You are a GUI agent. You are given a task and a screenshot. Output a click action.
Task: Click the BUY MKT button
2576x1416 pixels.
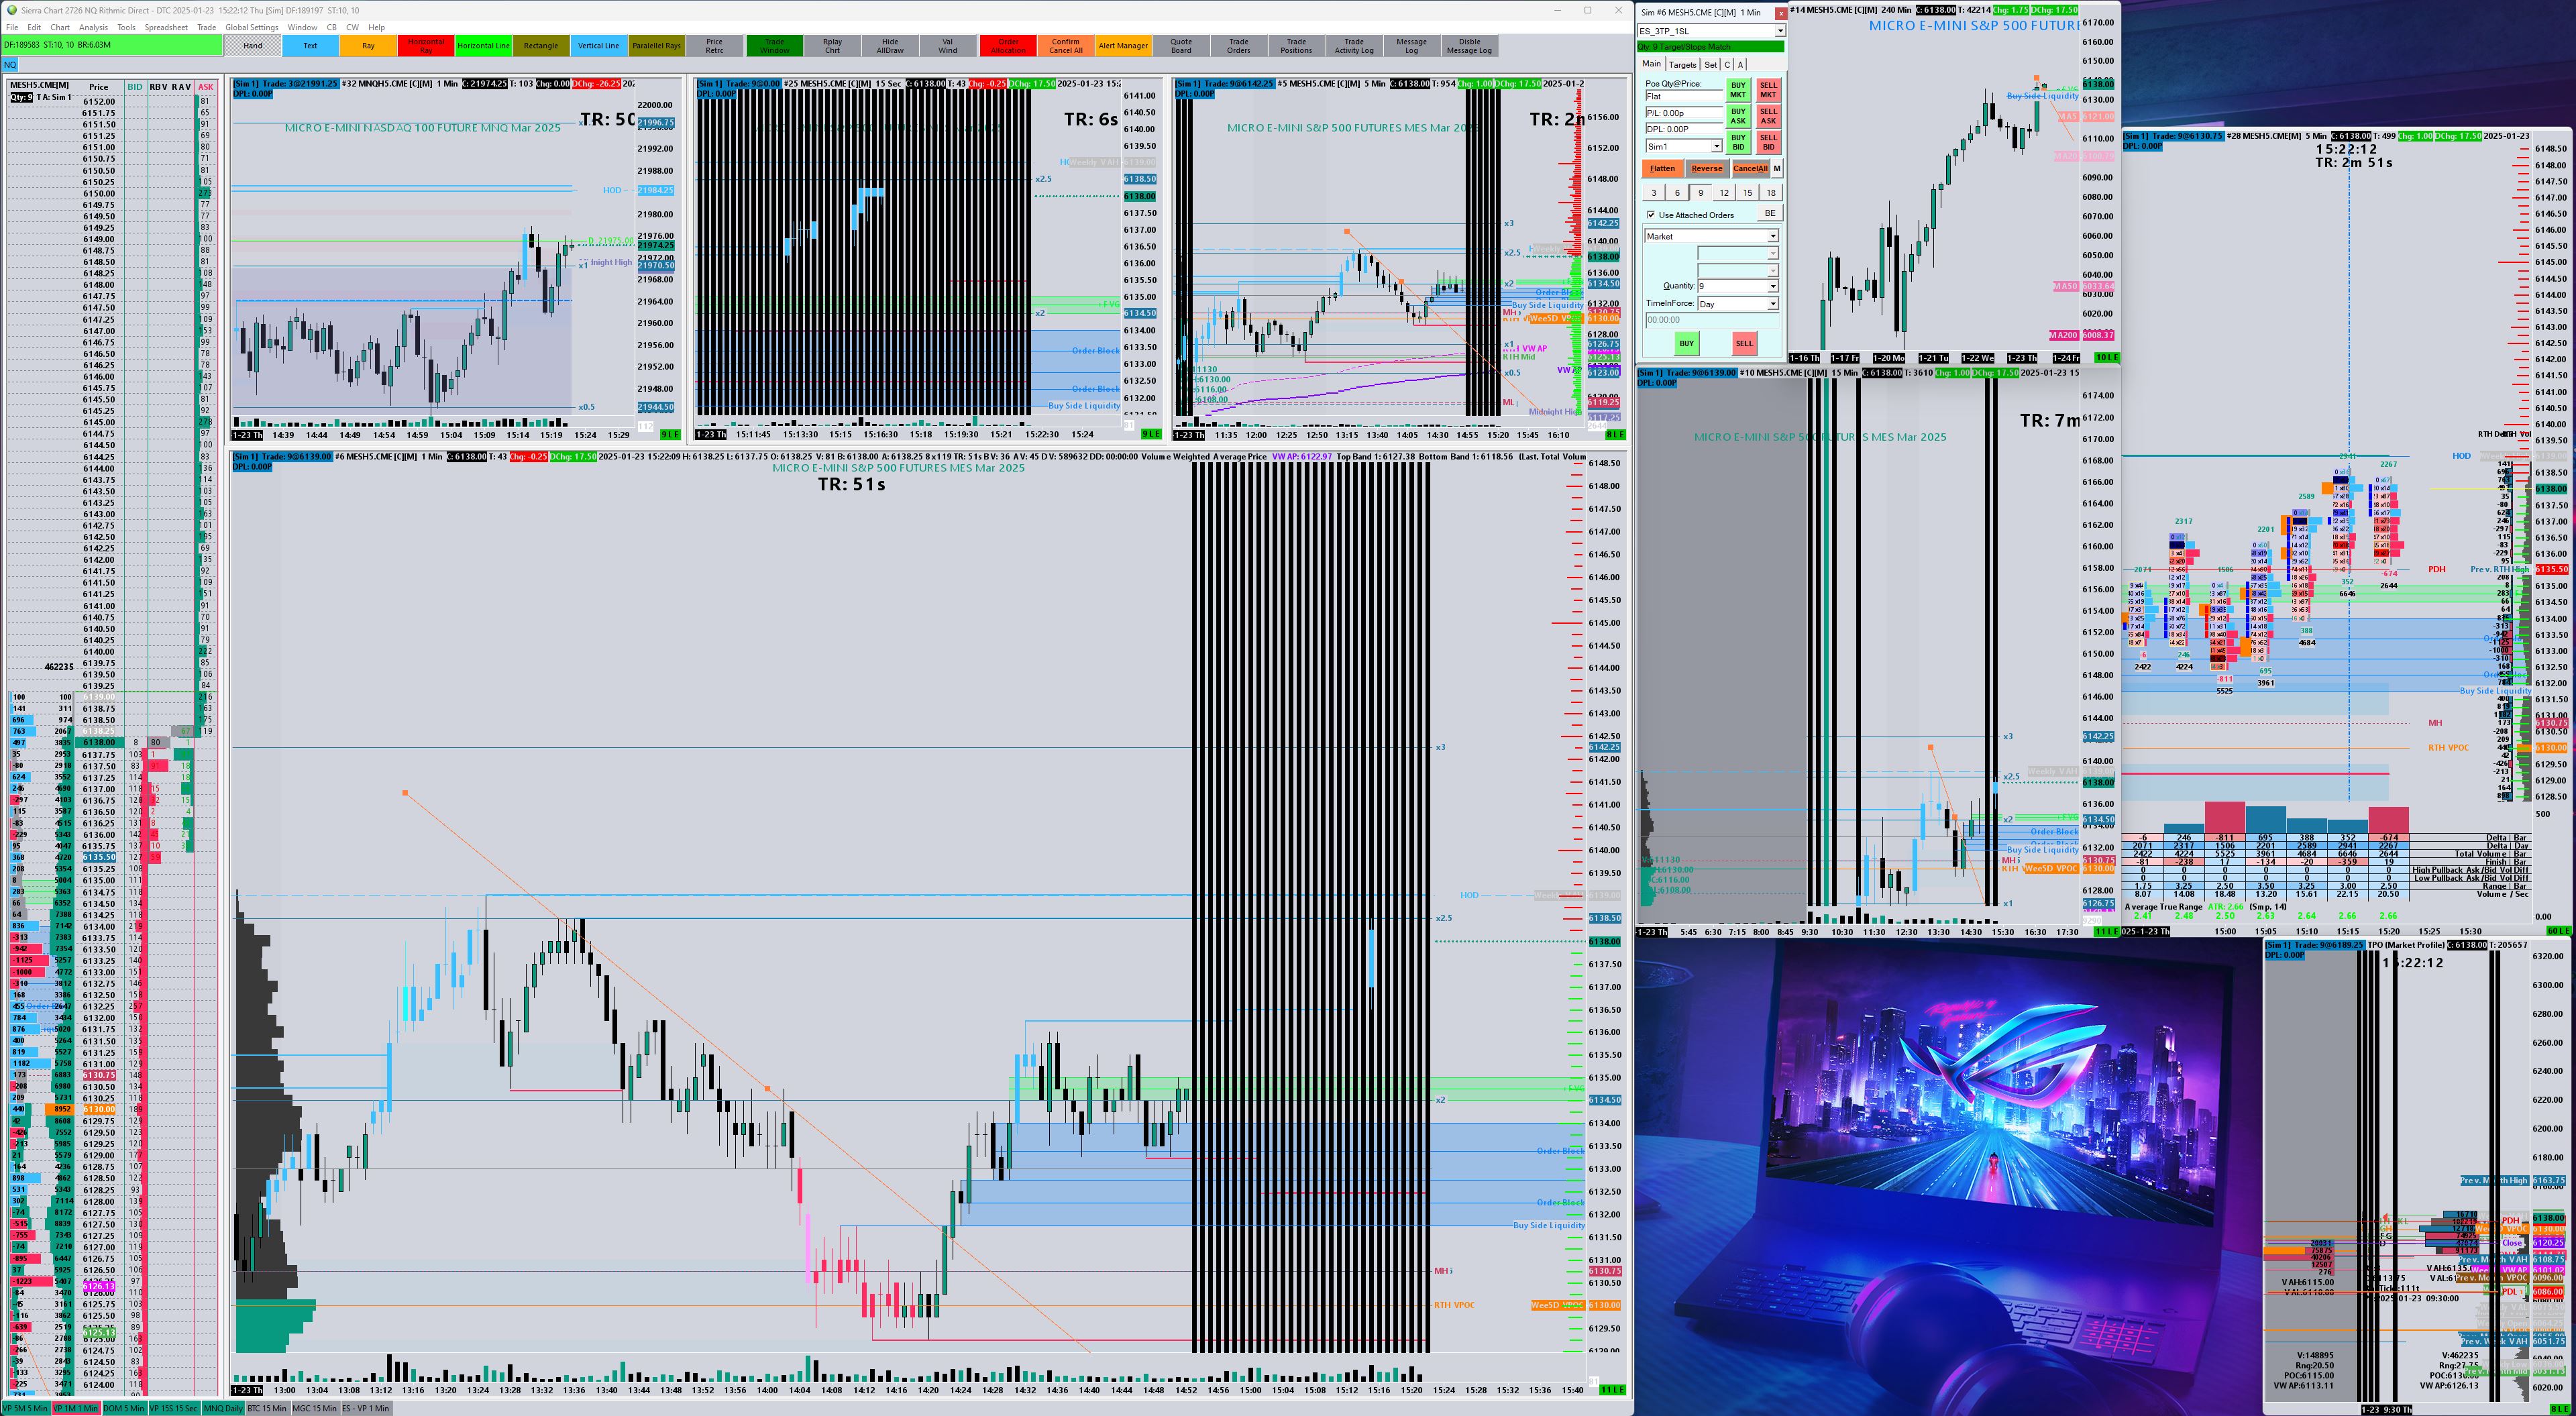[1738, 90]
